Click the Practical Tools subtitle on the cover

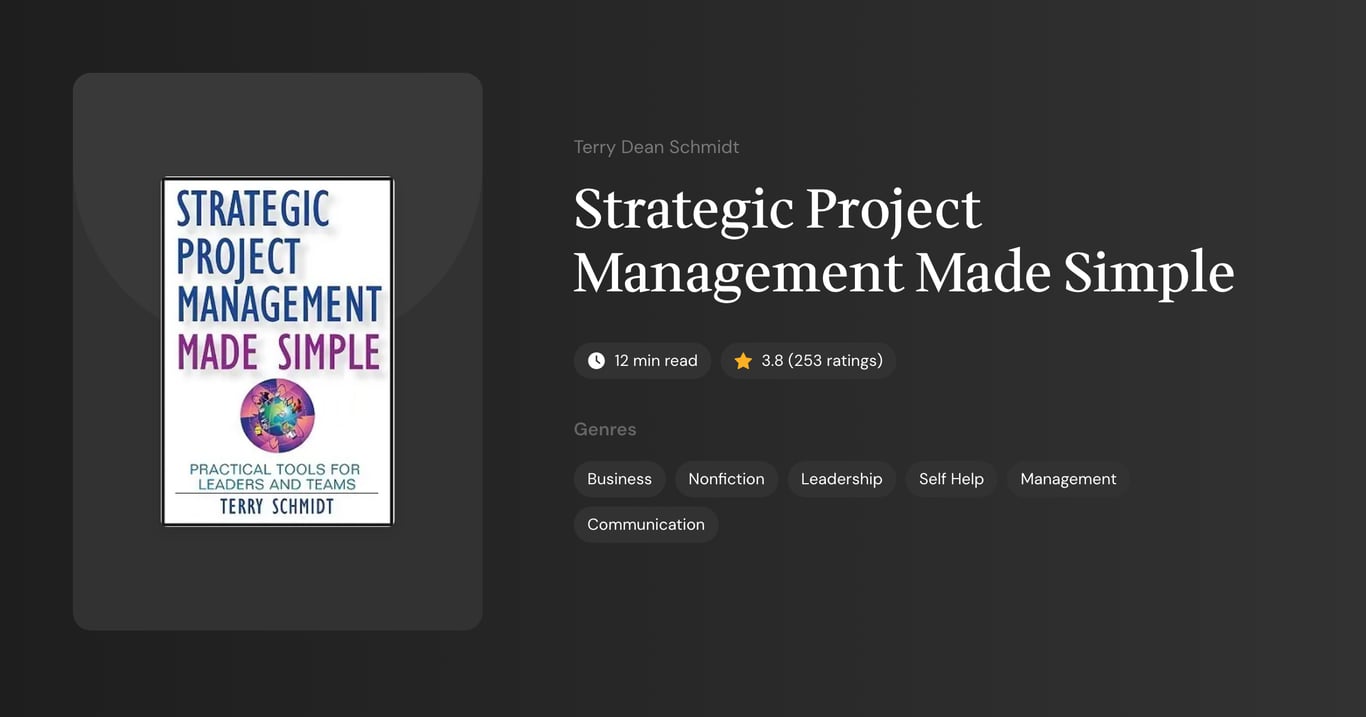click(277, 474)
